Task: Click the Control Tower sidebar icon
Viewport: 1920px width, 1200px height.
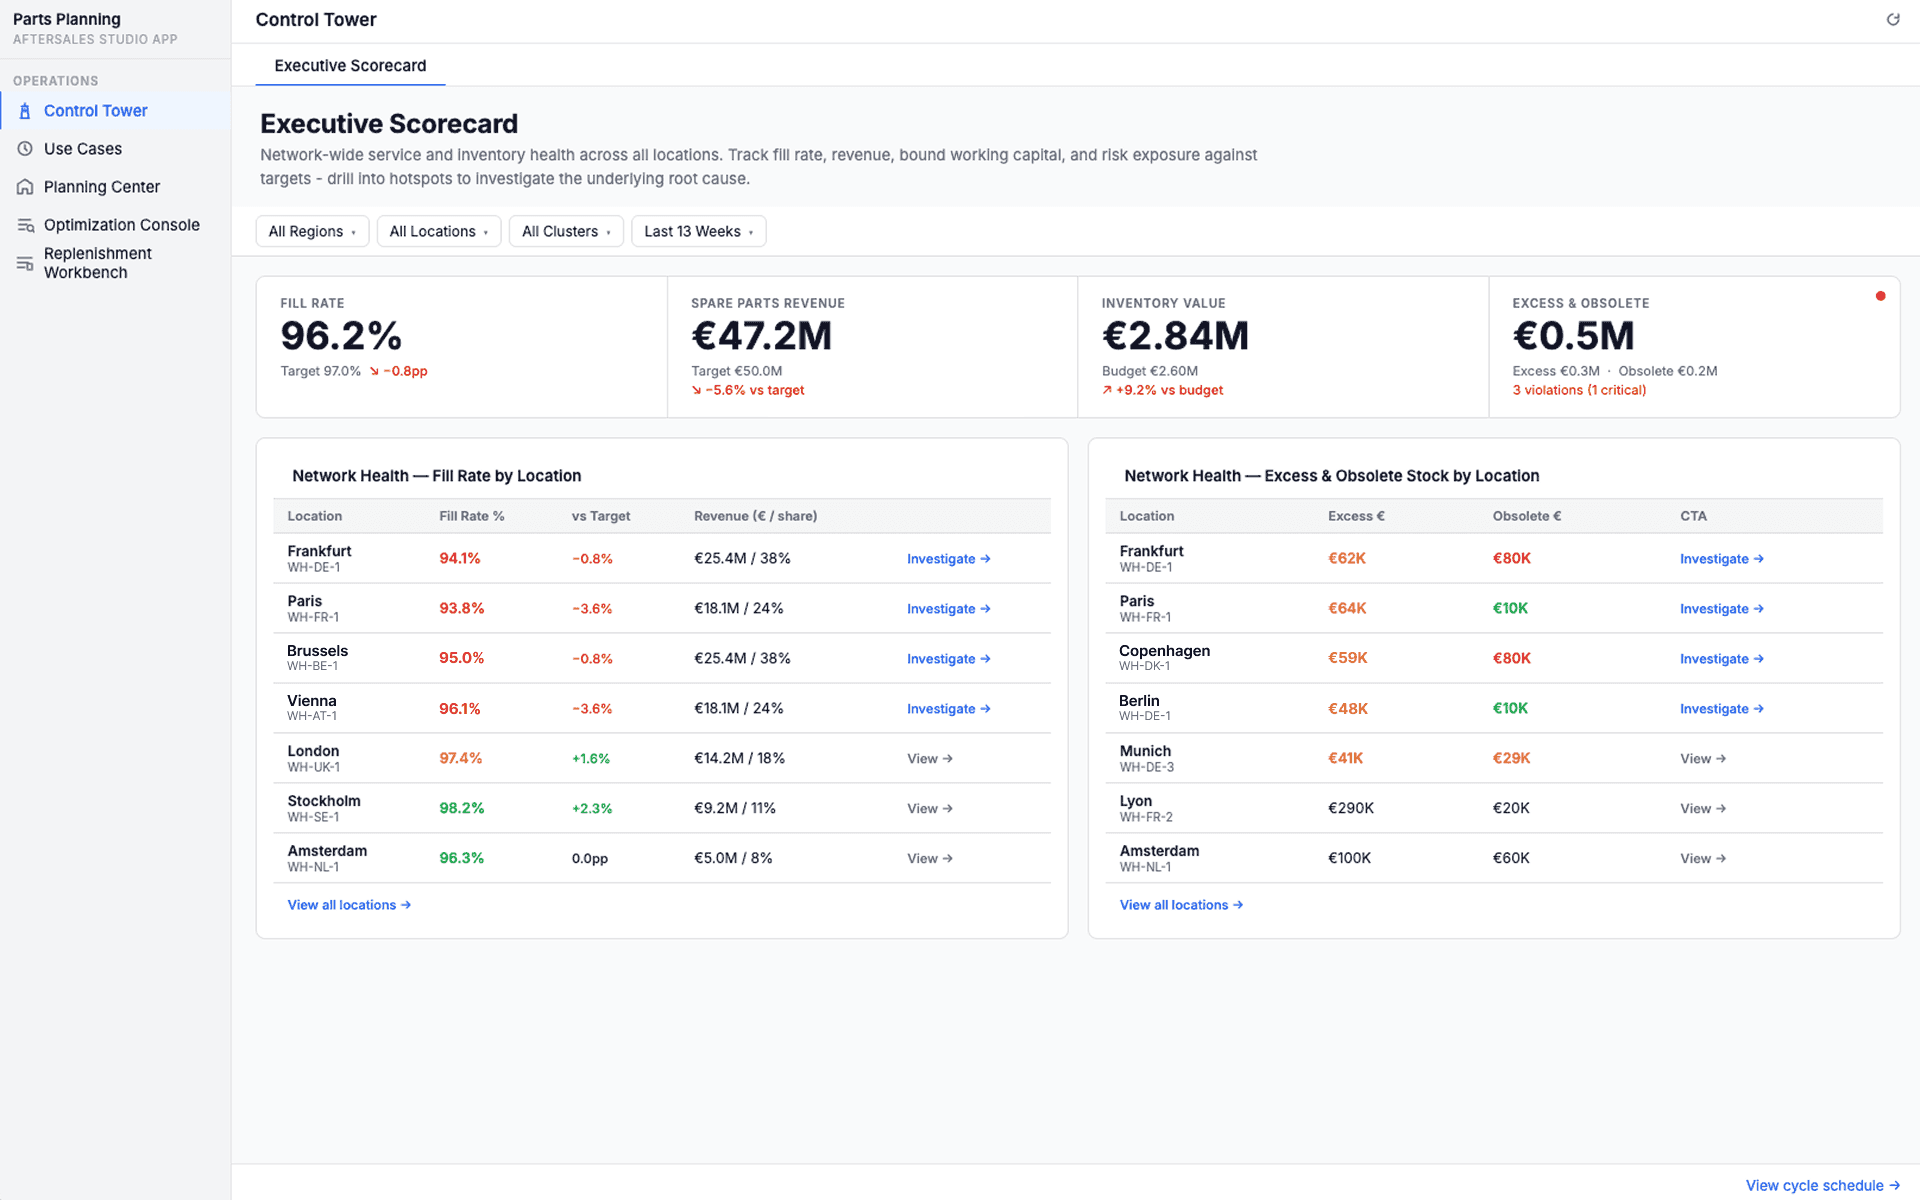Action: click(25, 111)
